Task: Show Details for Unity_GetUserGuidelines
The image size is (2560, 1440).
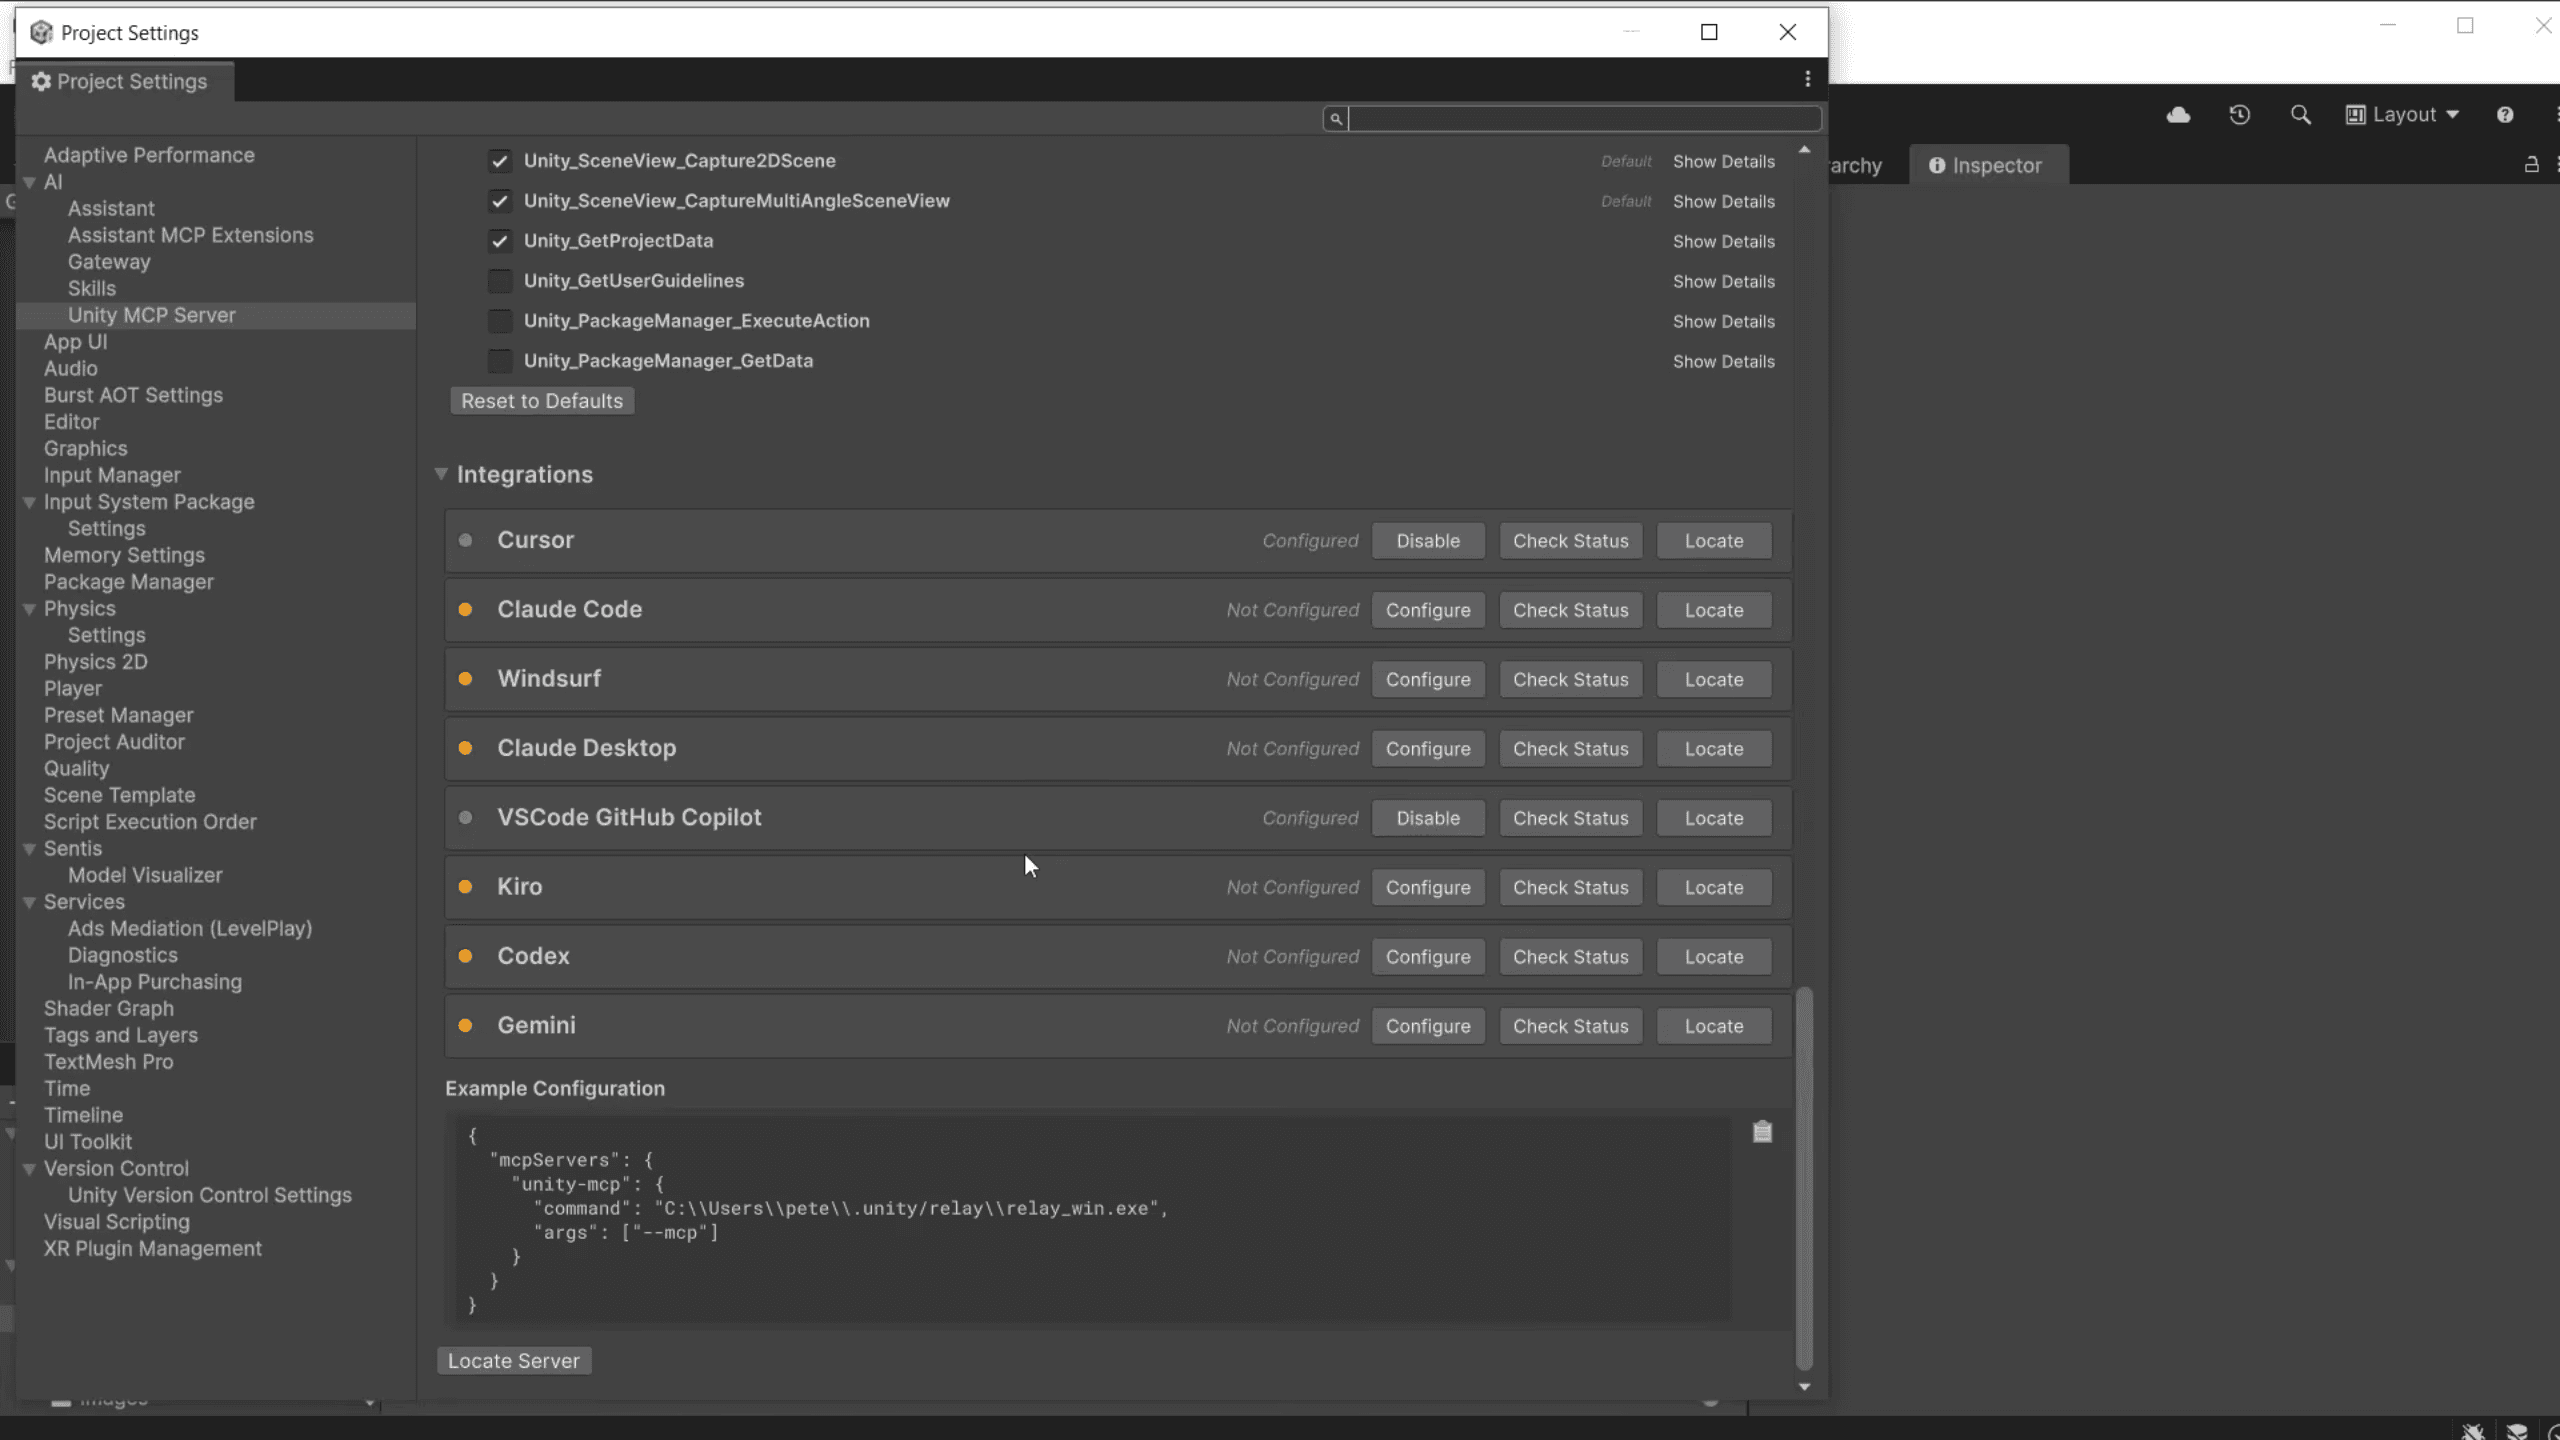Action: pos(1724,282)
